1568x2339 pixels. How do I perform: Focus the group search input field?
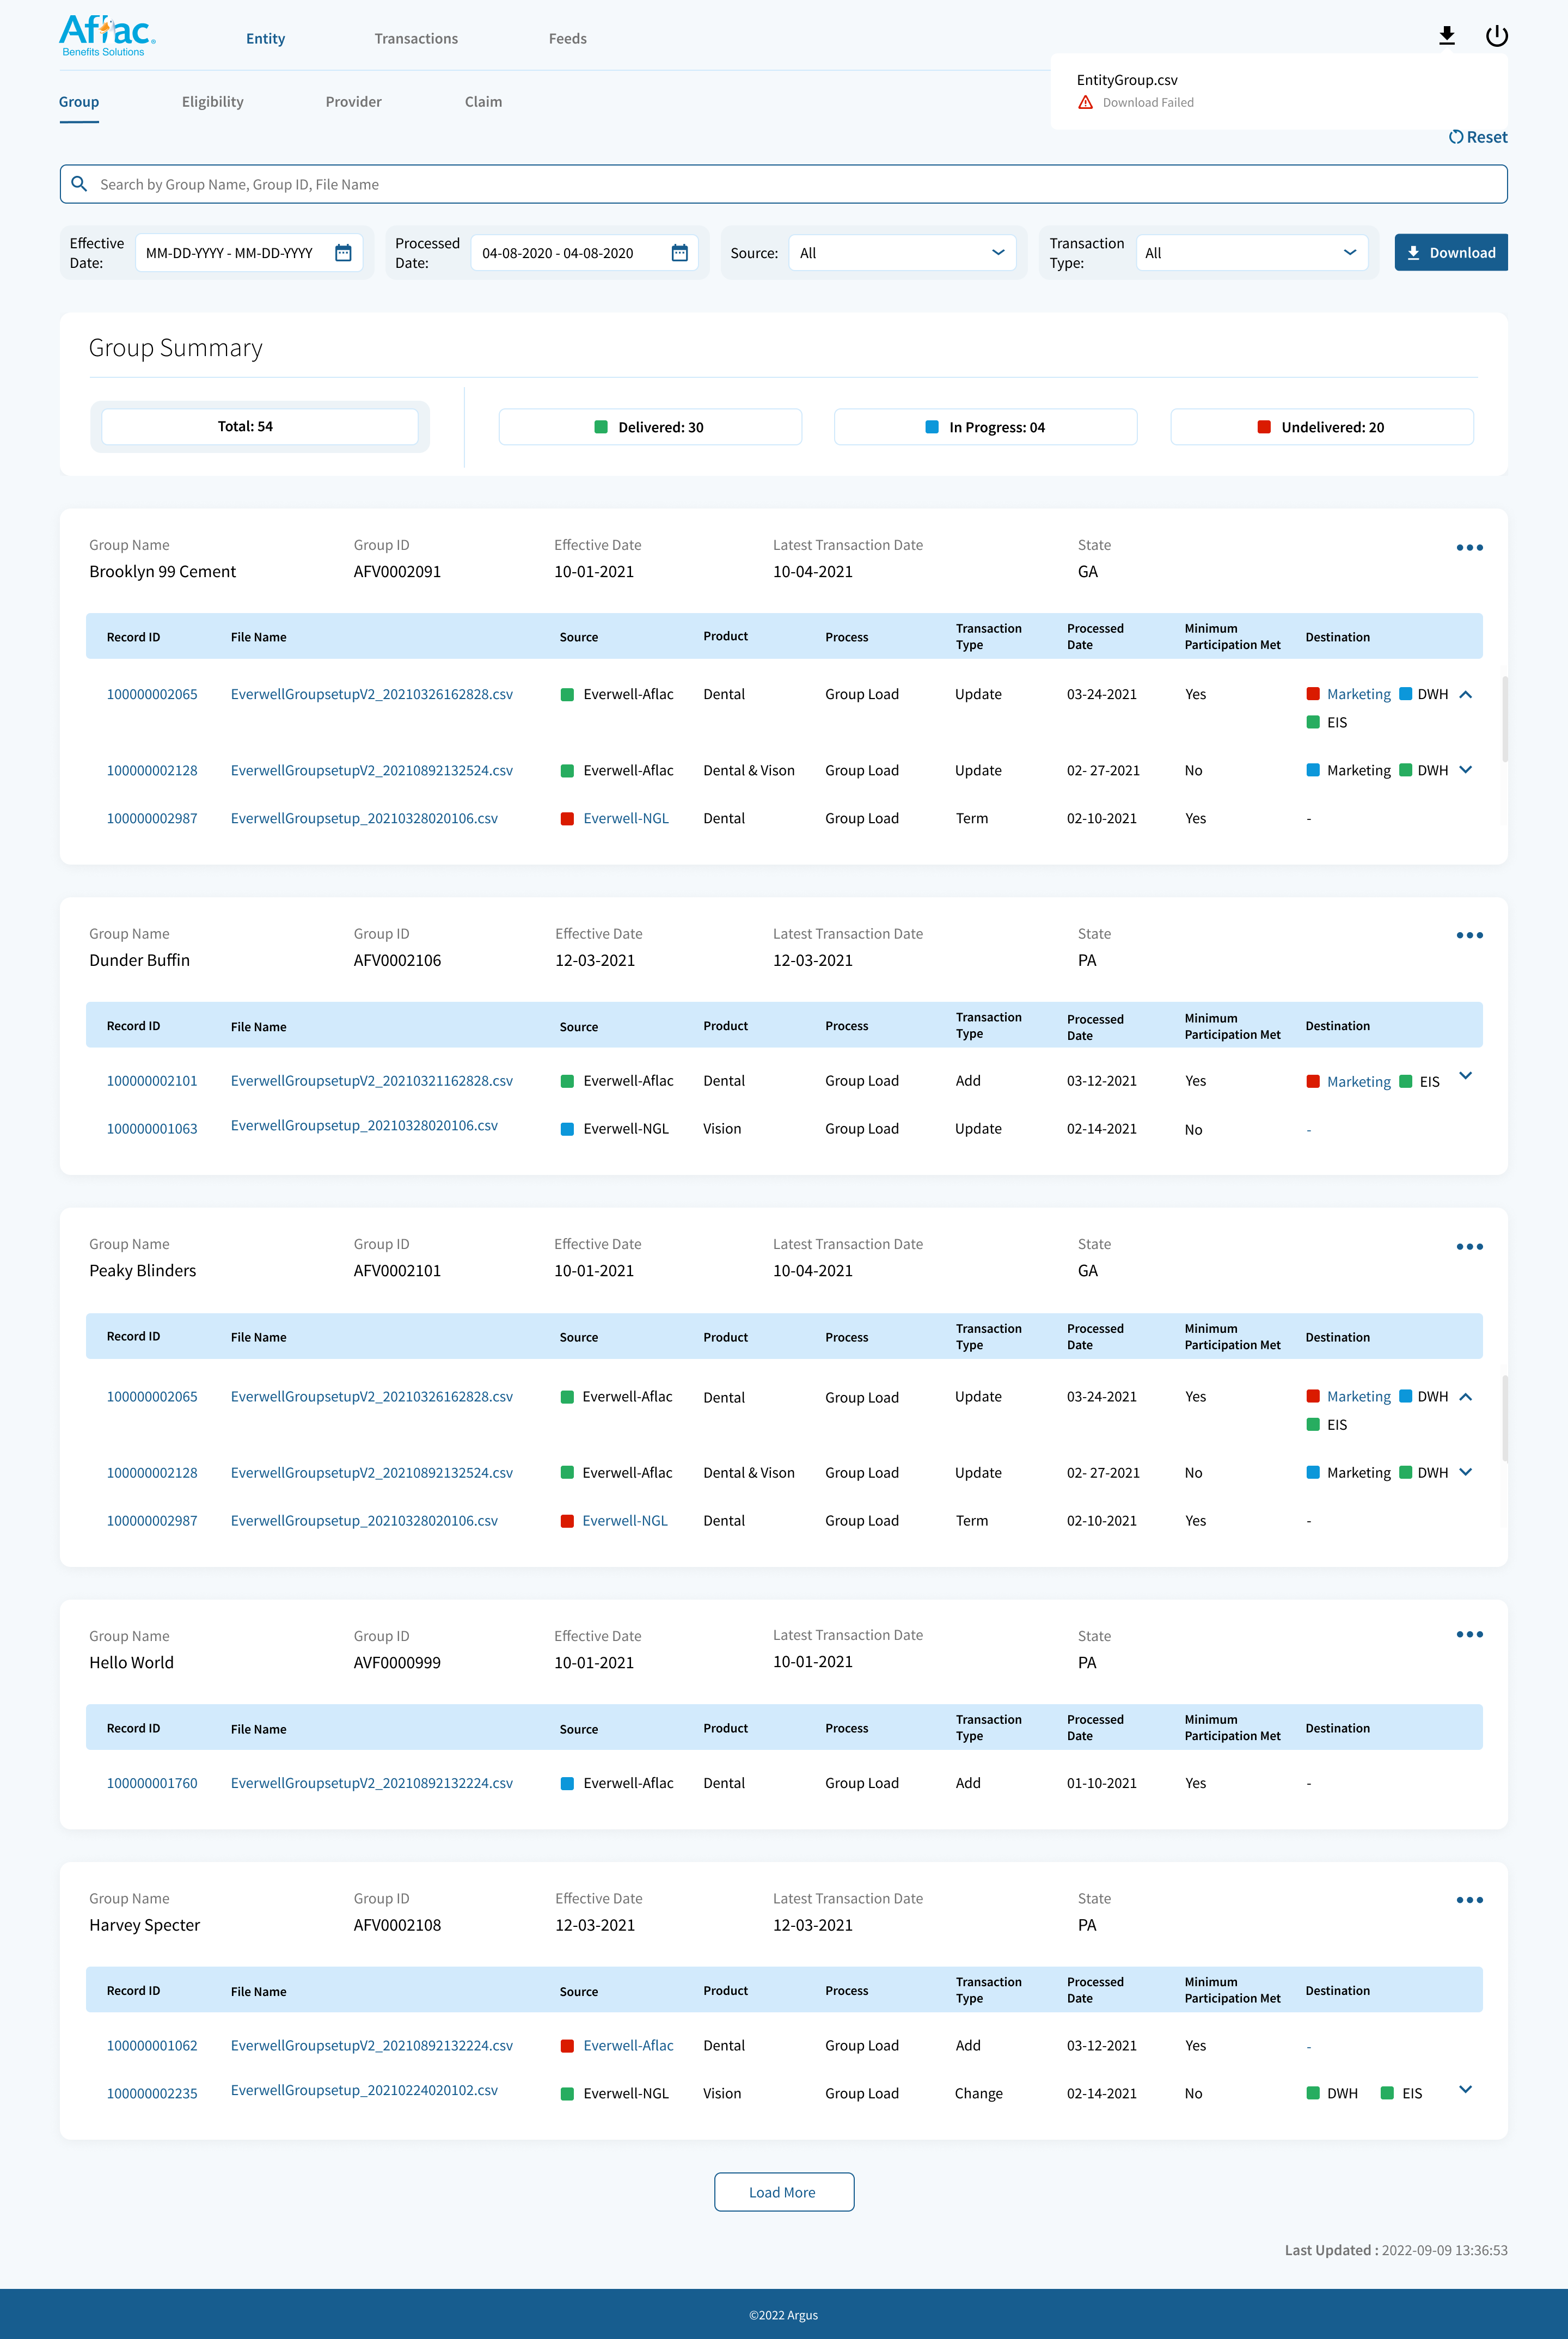tap(780, 184)
